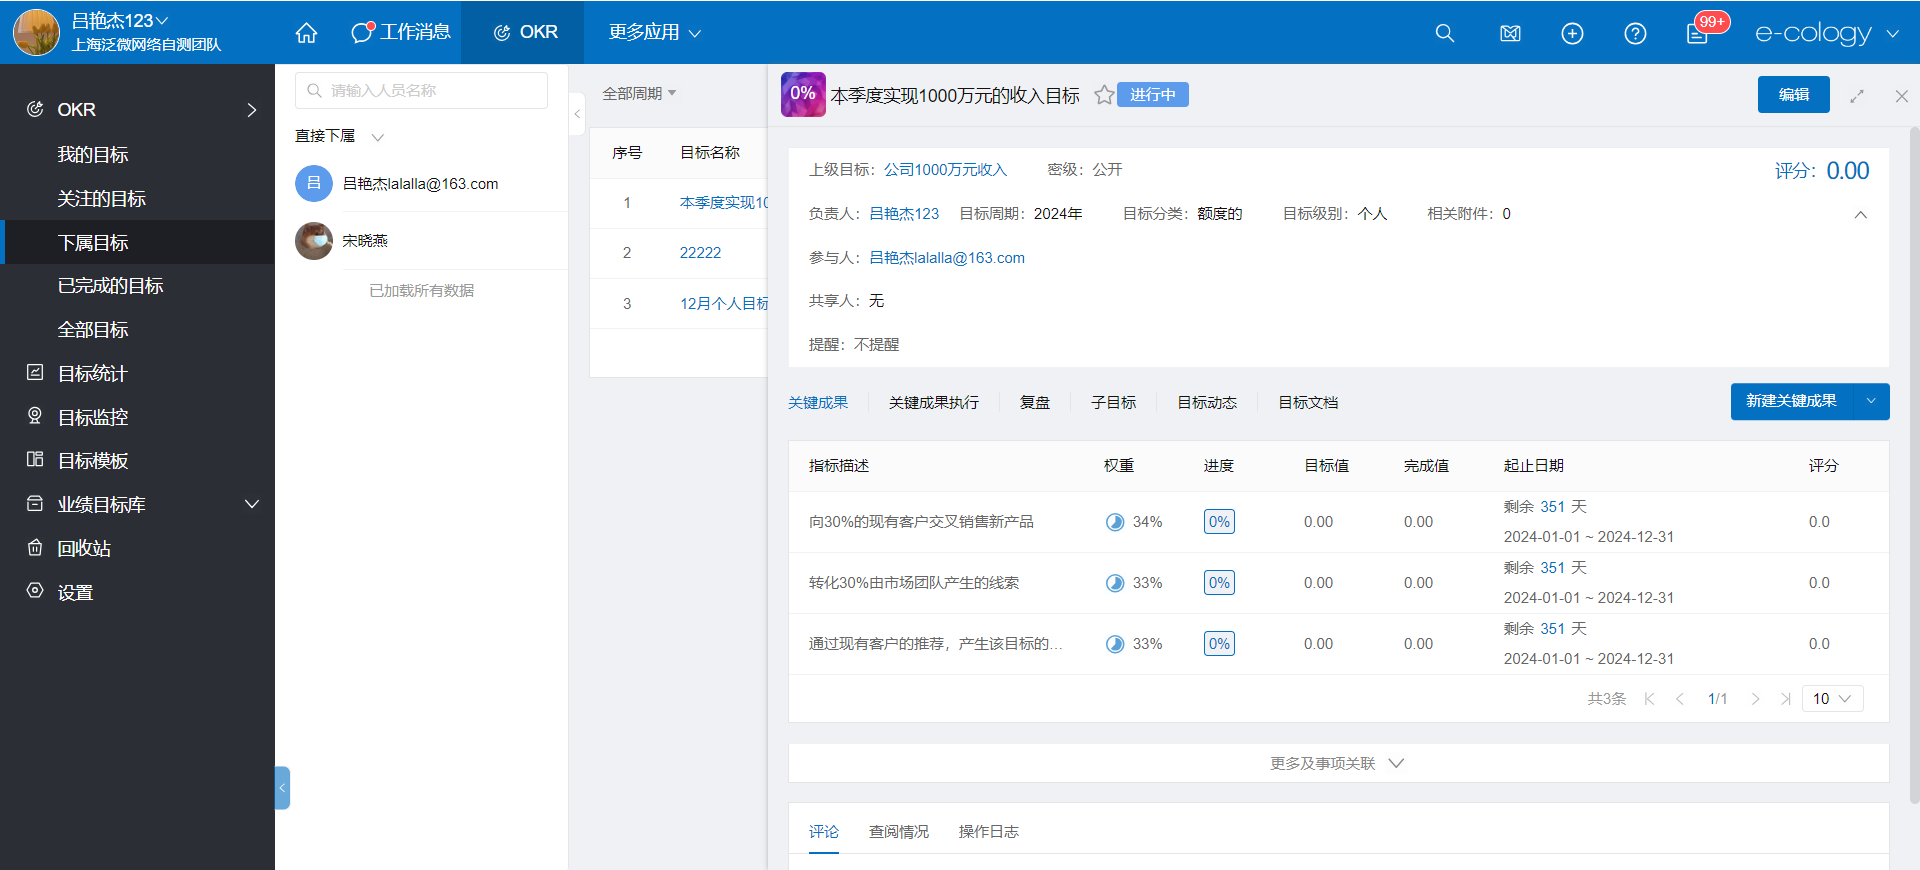Collapse the people list panel arrow
The image size is (1920, 870).
coord(577,114)
